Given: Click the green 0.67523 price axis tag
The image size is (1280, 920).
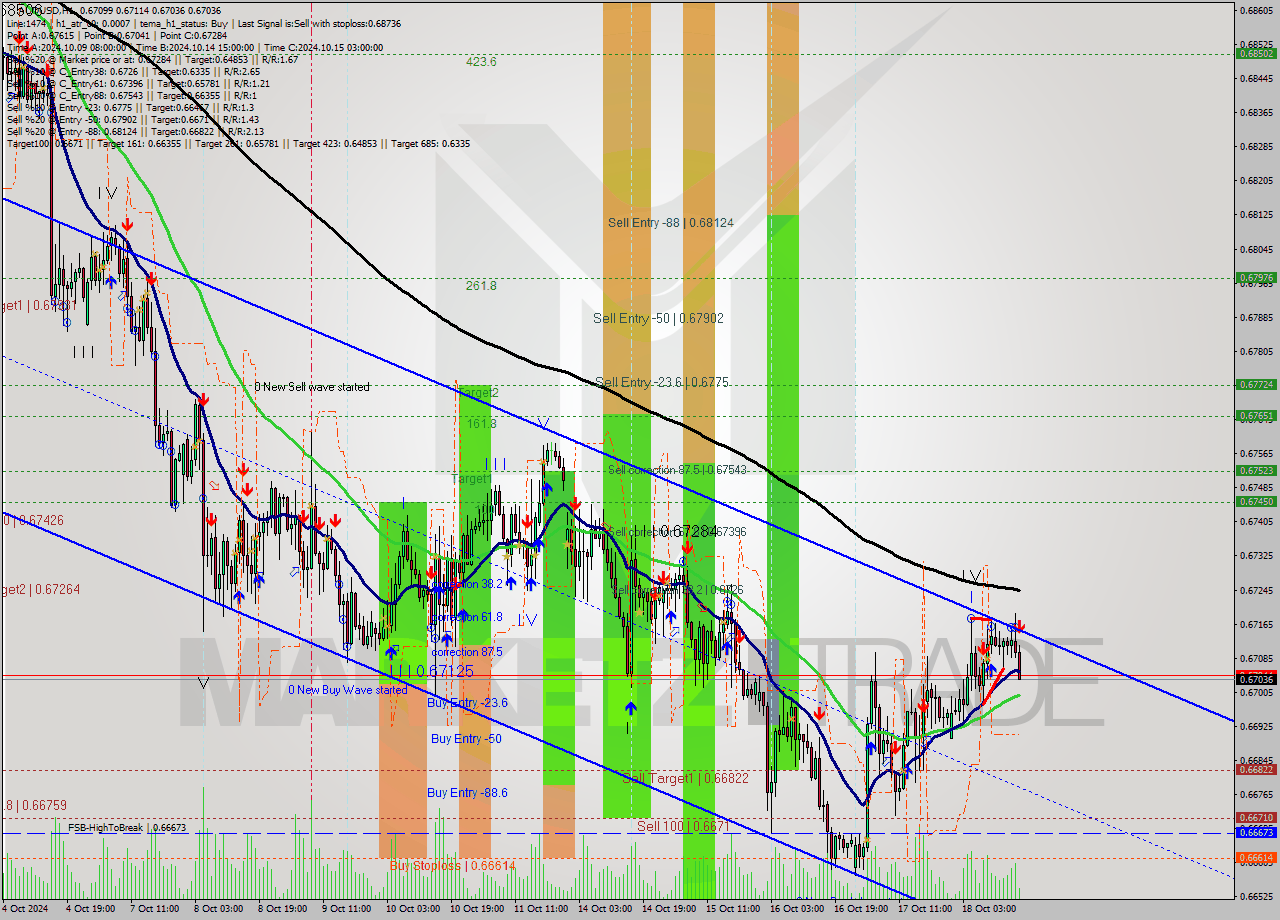Looking at the screenshot, I should pyautogui.click(x=1256, y=470).
